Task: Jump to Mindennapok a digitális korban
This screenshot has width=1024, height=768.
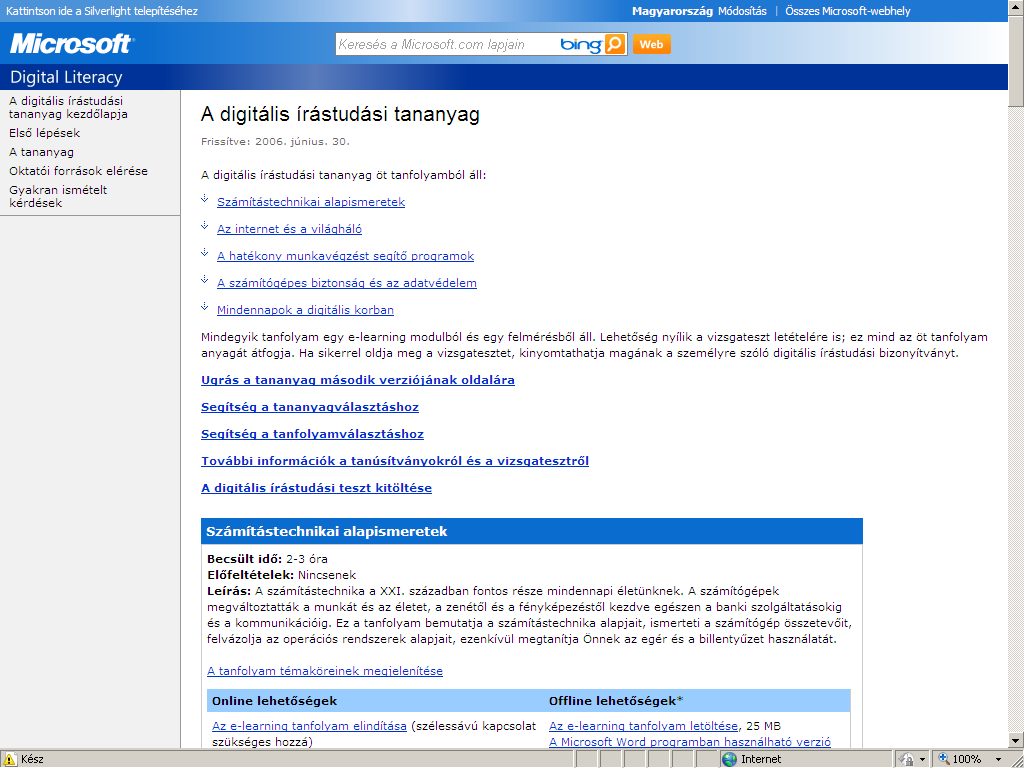Action: click(305, 310)
